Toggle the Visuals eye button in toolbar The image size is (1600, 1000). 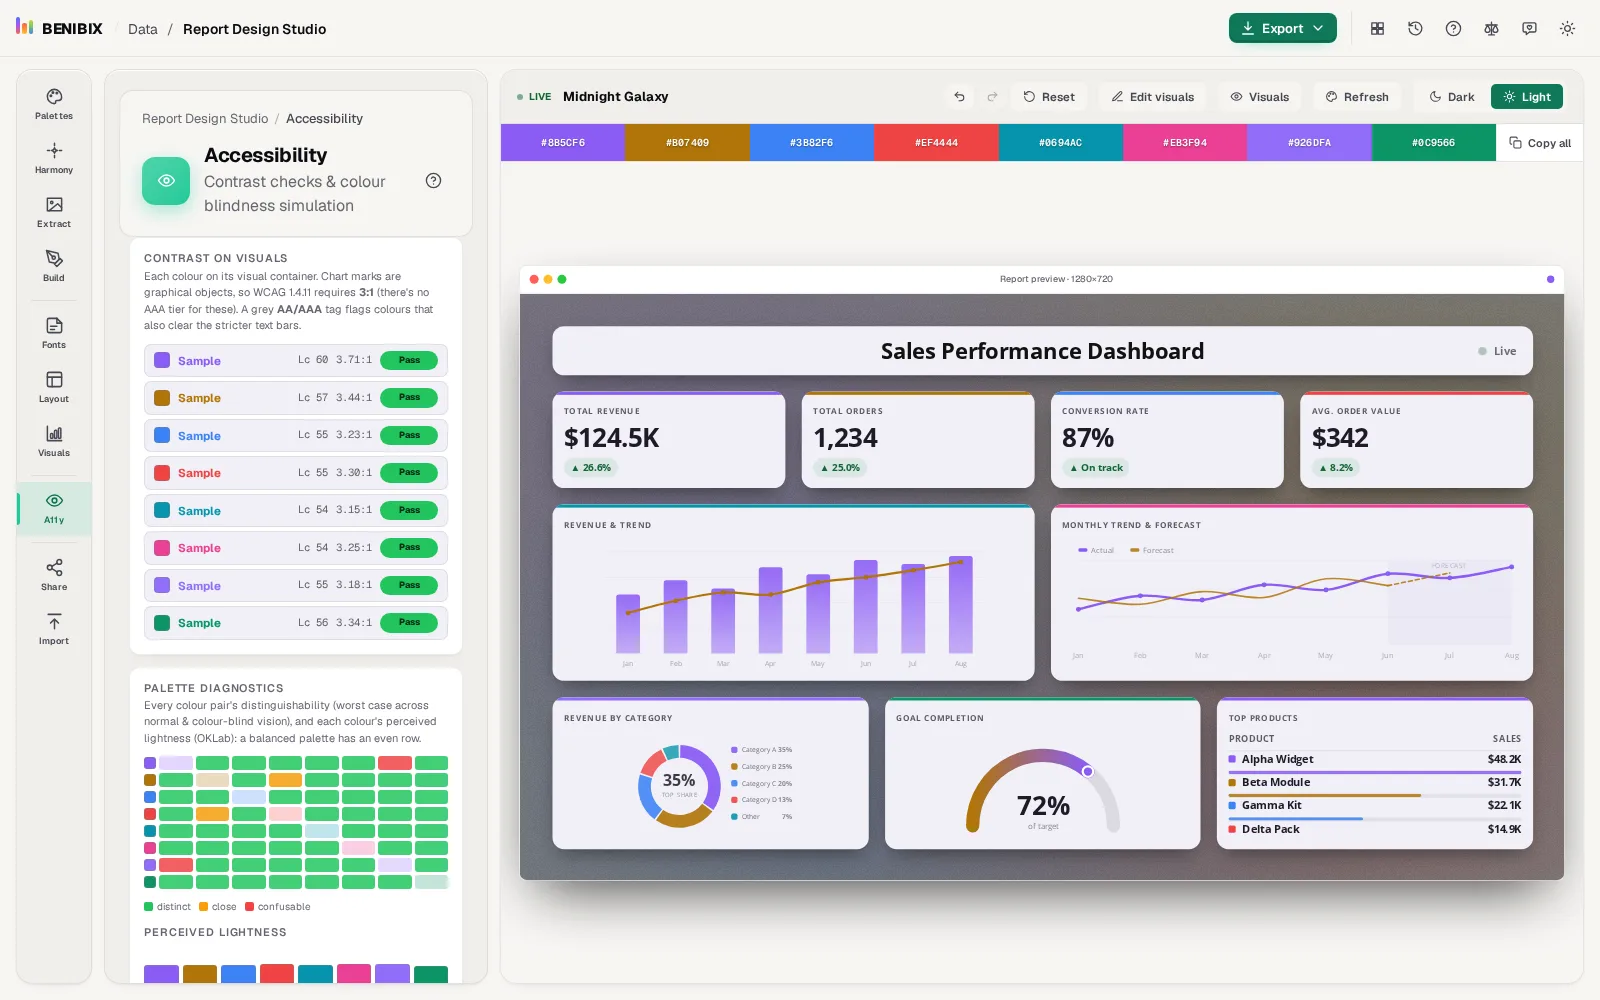tap(1260, 97)
